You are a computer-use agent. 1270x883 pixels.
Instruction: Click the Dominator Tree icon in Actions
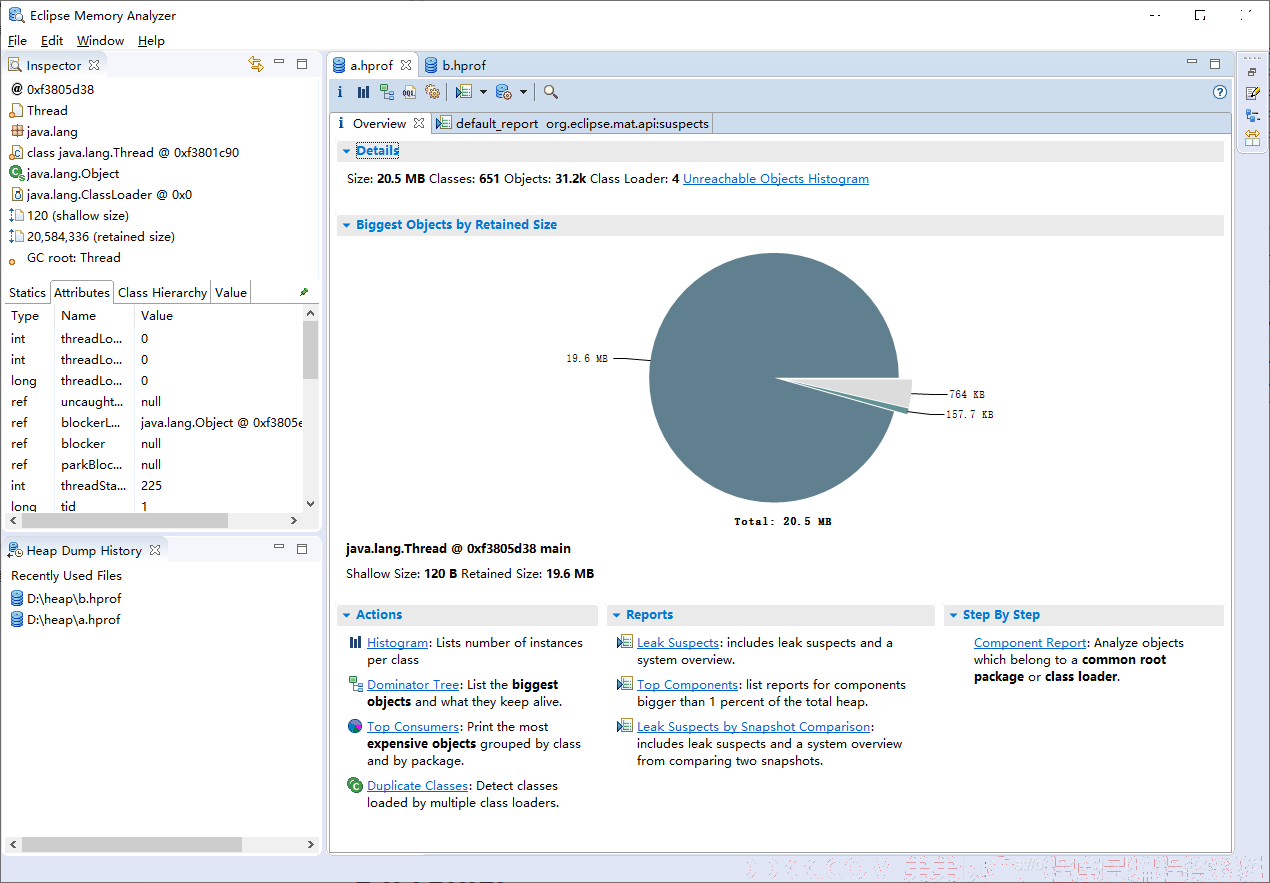point(355,685)
